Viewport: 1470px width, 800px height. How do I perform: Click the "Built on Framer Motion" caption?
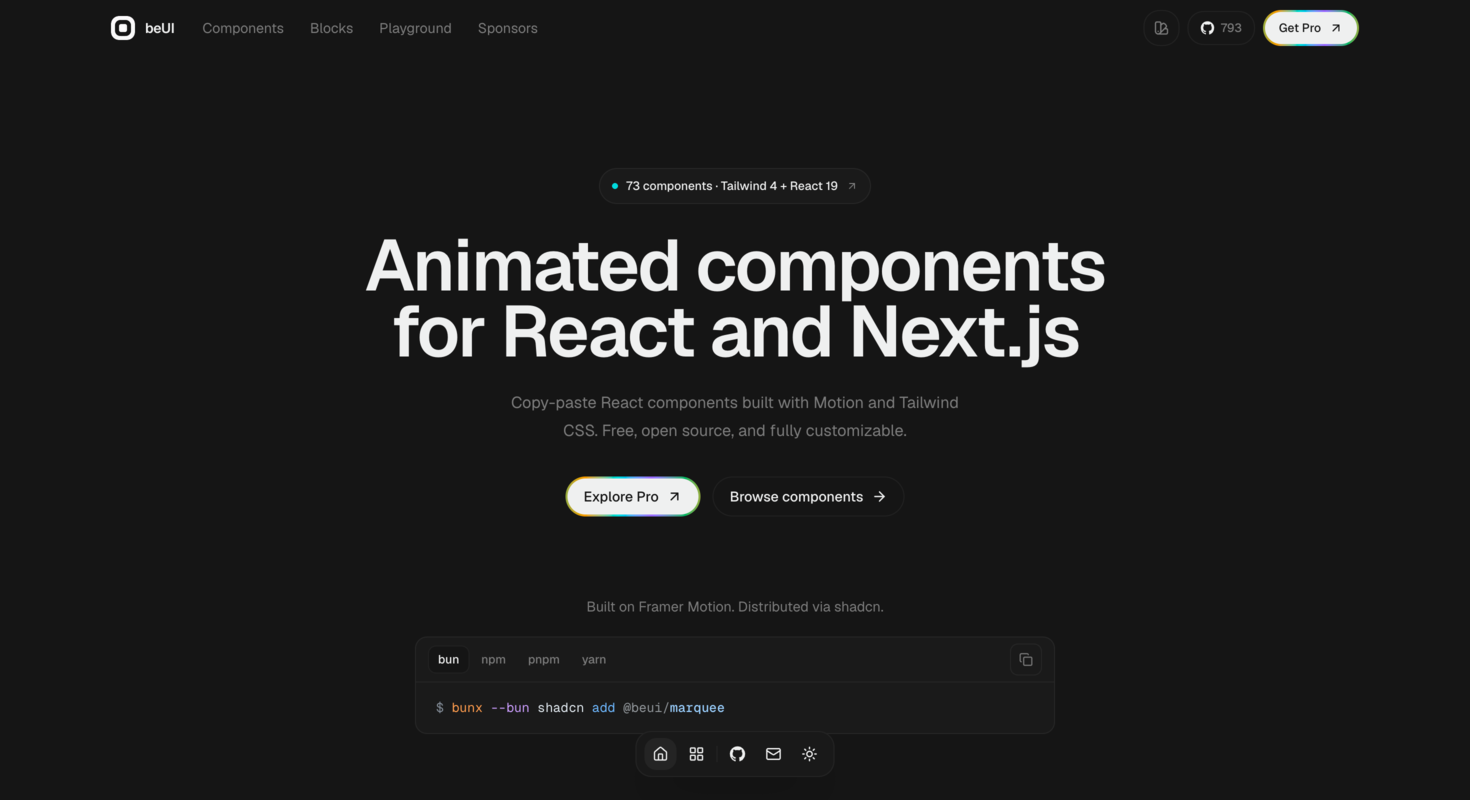coord(735,607)
